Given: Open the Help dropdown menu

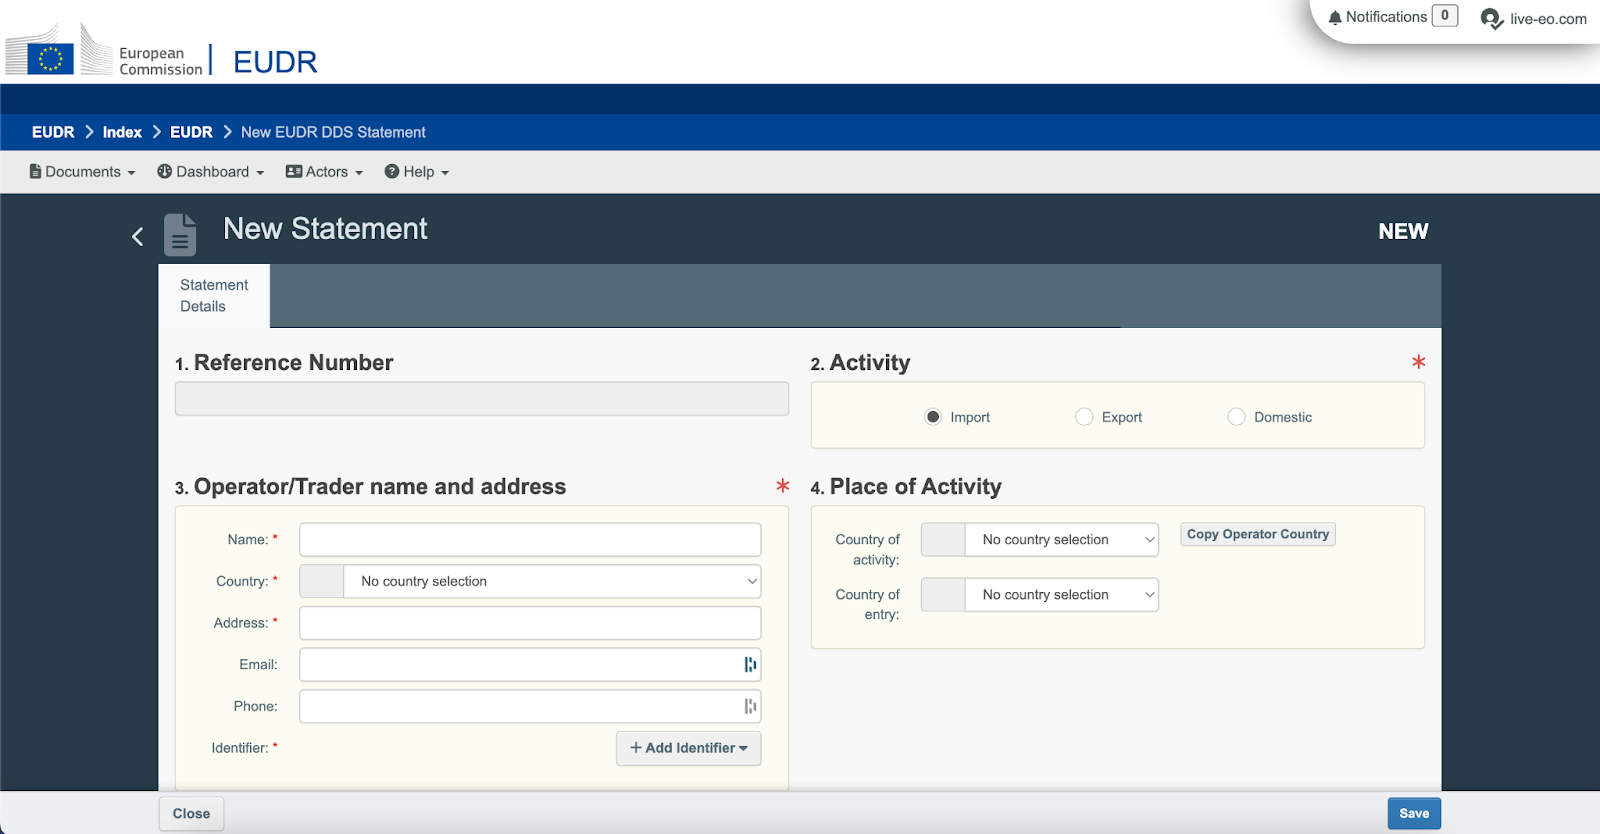Looking at the screenshot, I should pyautogui.click(x=417, y=172).
